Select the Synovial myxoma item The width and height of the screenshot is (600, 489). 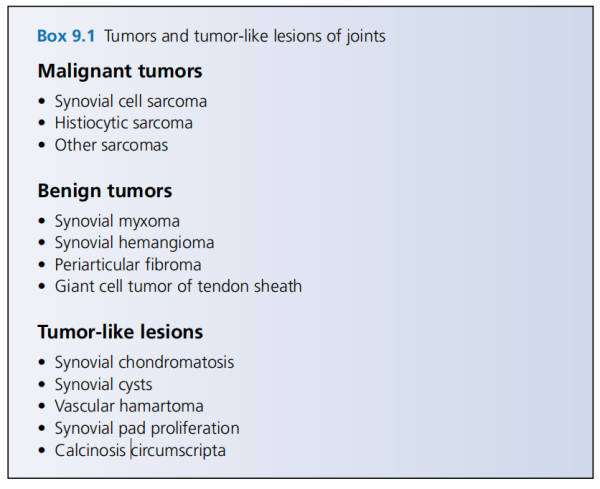pos(117,222)
